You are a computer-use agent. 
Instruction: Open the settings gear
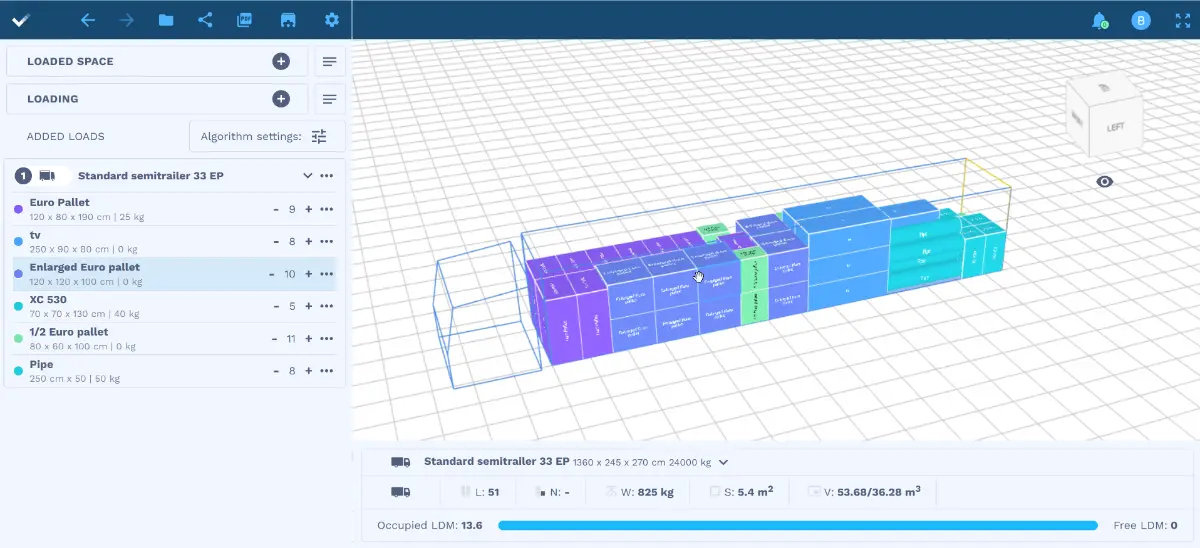pyautogui.click(x=332, y=20)
